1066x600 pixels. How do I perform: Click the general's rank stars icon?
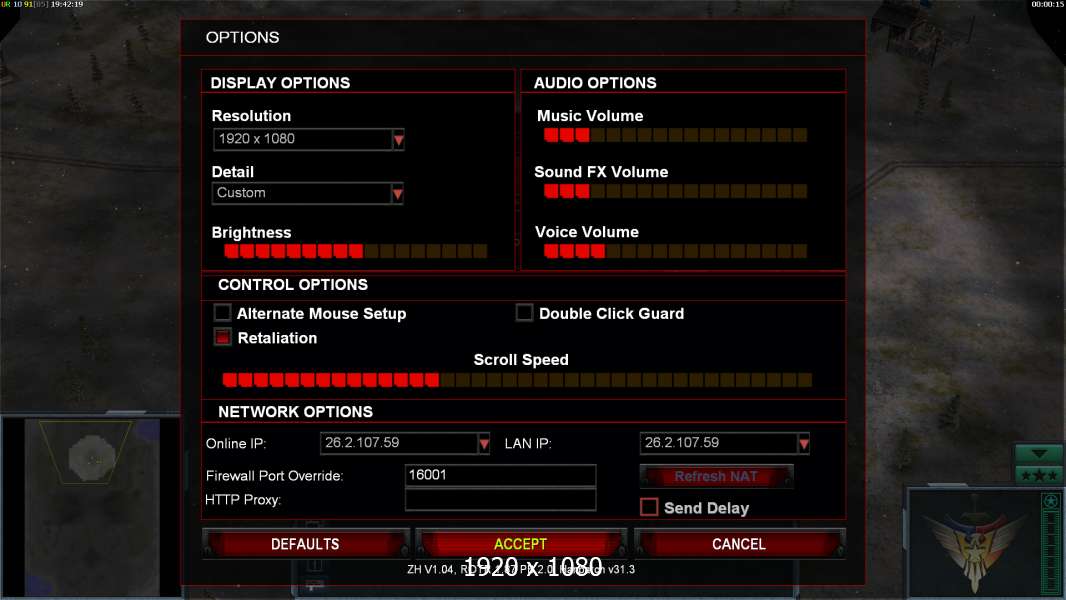click(1038, 475)
